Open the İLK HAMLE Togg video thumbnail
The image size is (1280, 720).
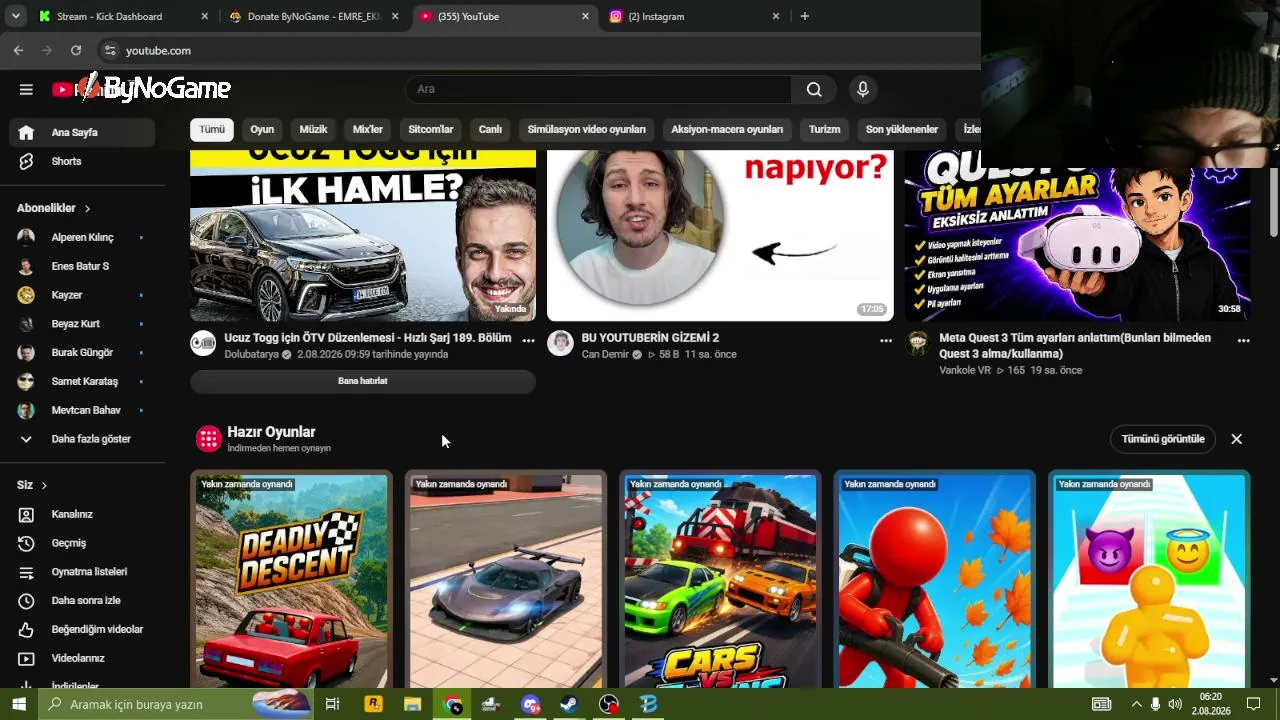pos(363,236)
